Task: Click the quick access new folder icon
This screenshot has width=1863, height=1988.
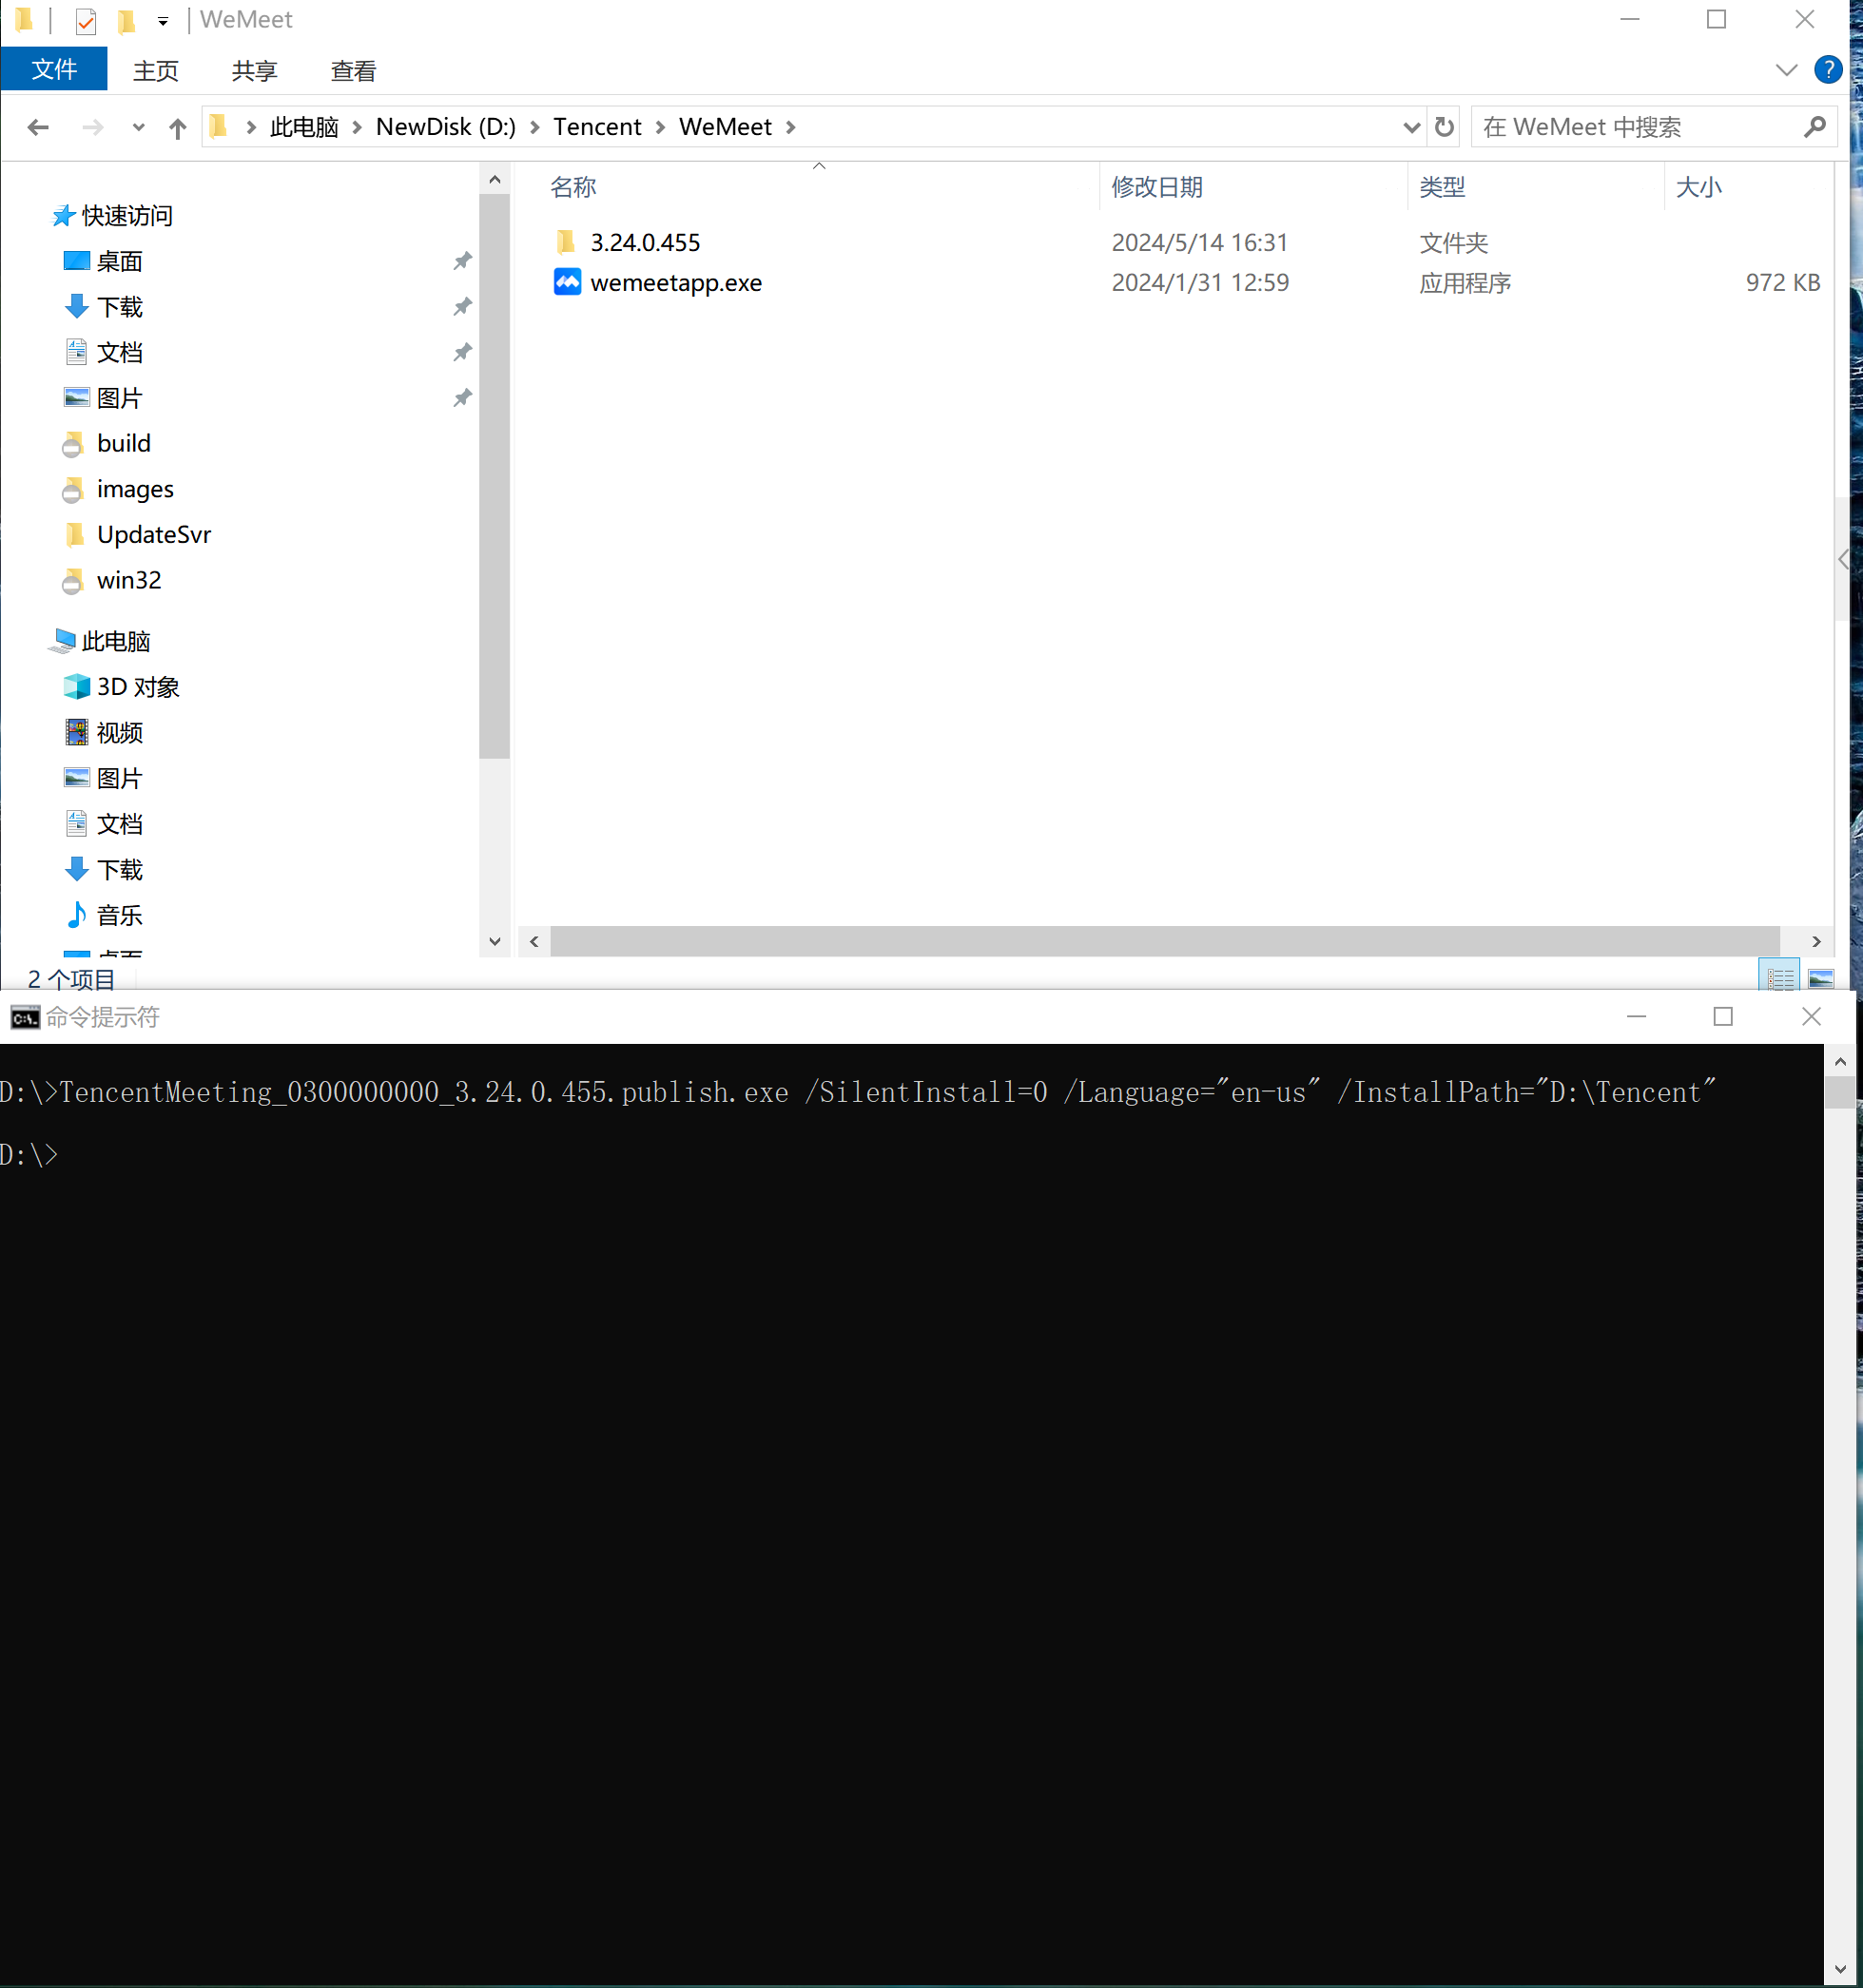Action: click(126, 20)
